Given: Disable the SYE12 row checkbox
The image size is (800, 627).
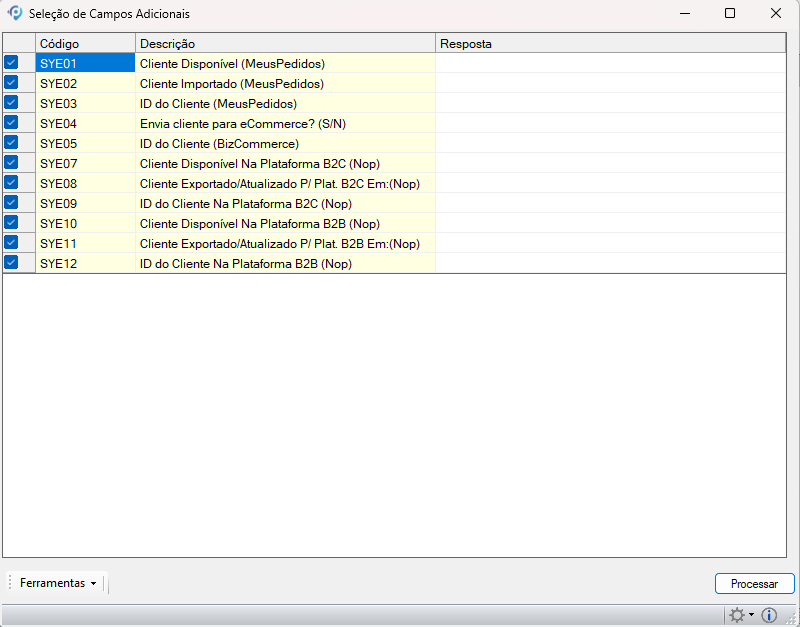Looking at the screenshot, I should [11, 263].
